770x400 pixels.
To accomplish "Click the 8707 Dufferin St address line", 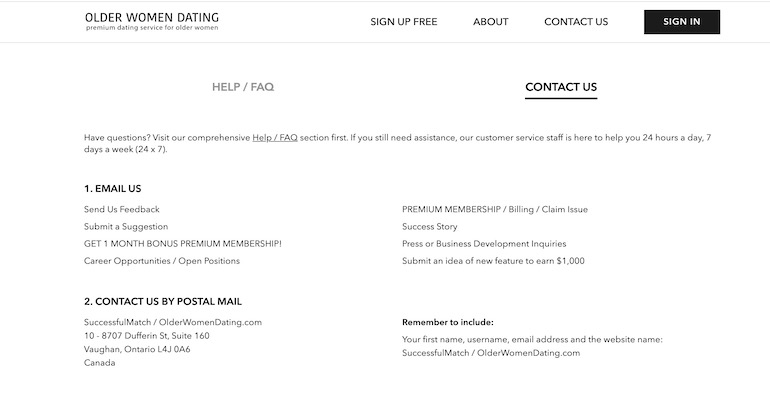I will pyautogui.click(x=147, y=336).
